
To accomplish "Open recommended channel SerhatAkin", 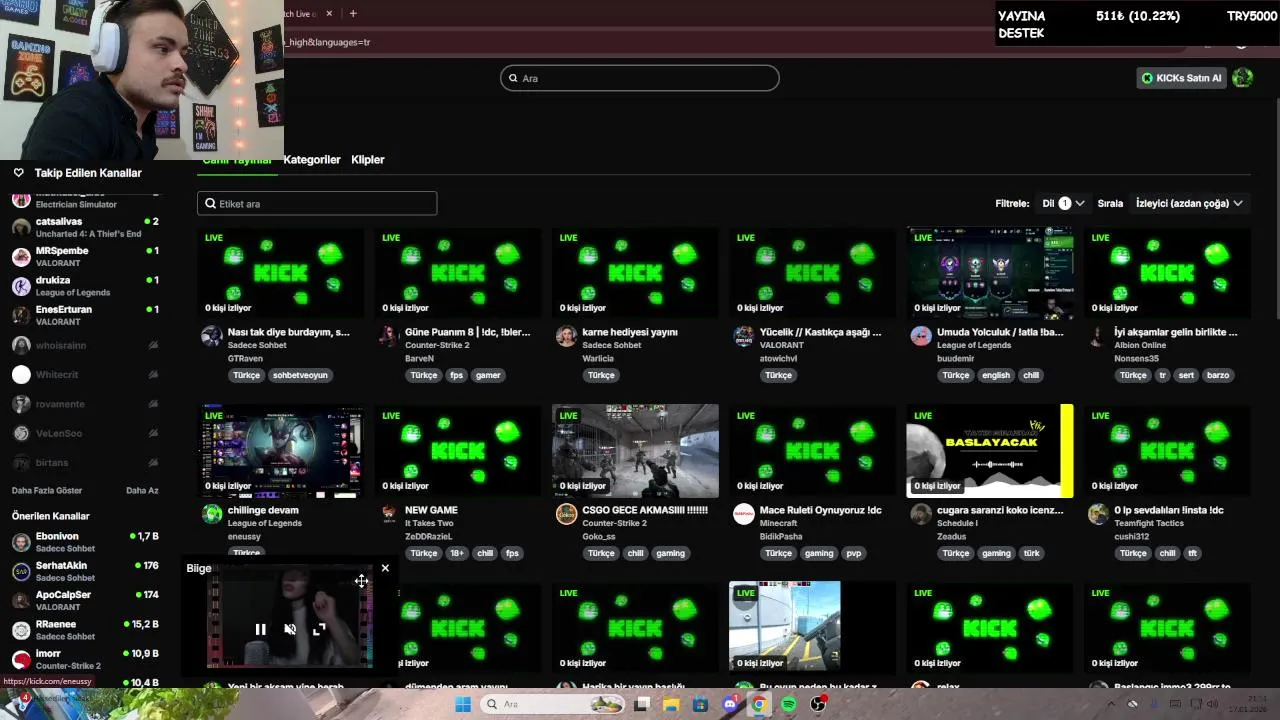I will click(x=85, y=571).
